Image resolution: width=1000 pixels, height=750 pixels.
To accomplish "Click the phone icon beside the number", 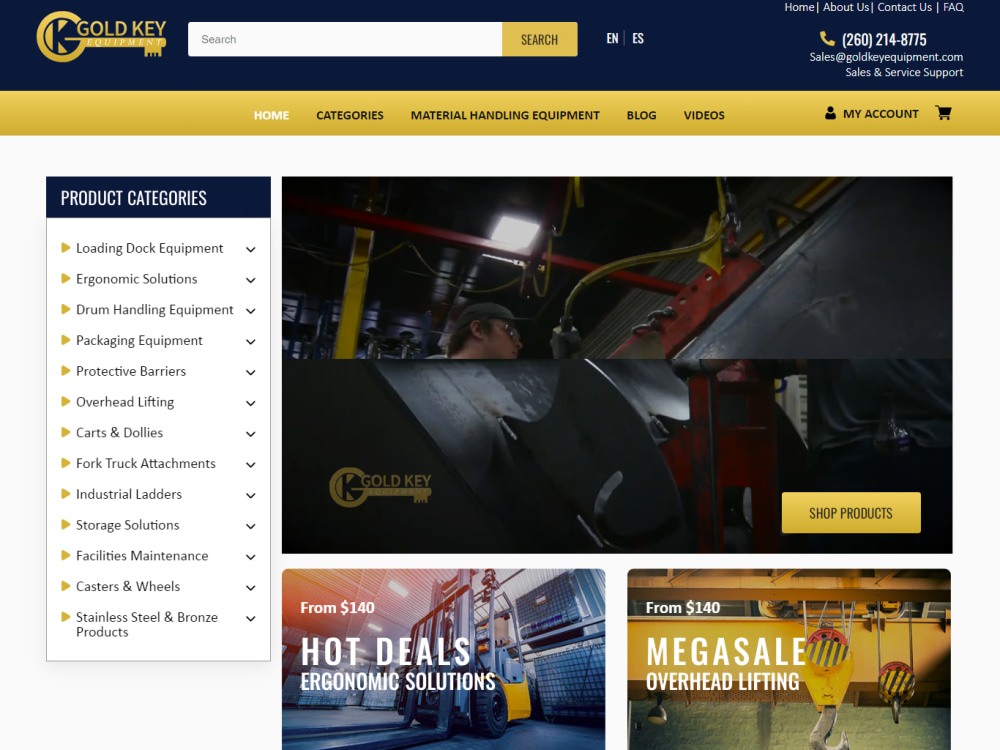I will pos(827,39).
